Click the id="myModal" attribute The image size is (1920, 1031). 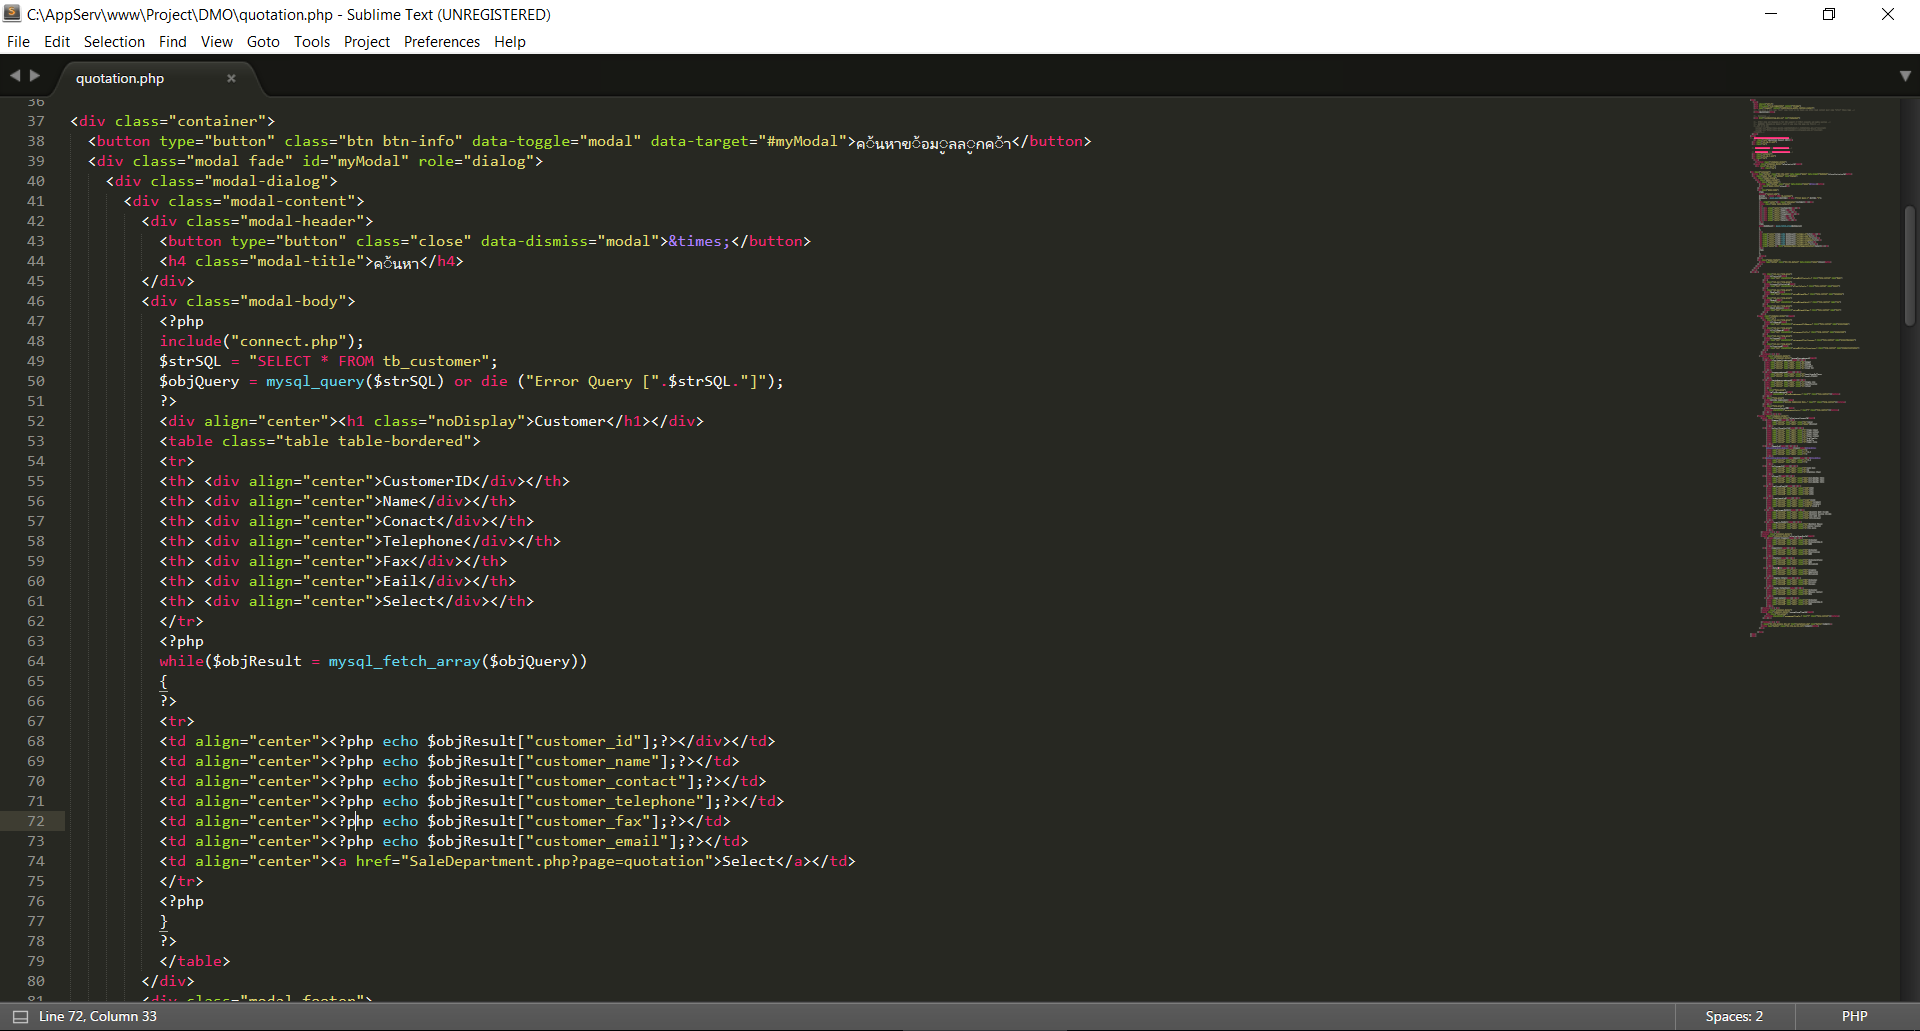355,161
